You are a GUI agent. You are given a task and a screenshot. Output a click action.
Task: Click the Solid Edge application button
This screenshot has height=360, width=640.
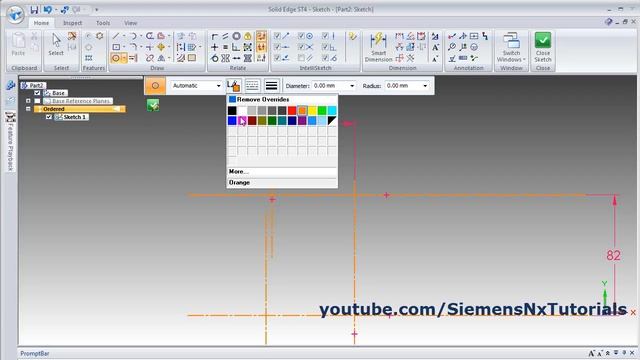pos(16,14)
